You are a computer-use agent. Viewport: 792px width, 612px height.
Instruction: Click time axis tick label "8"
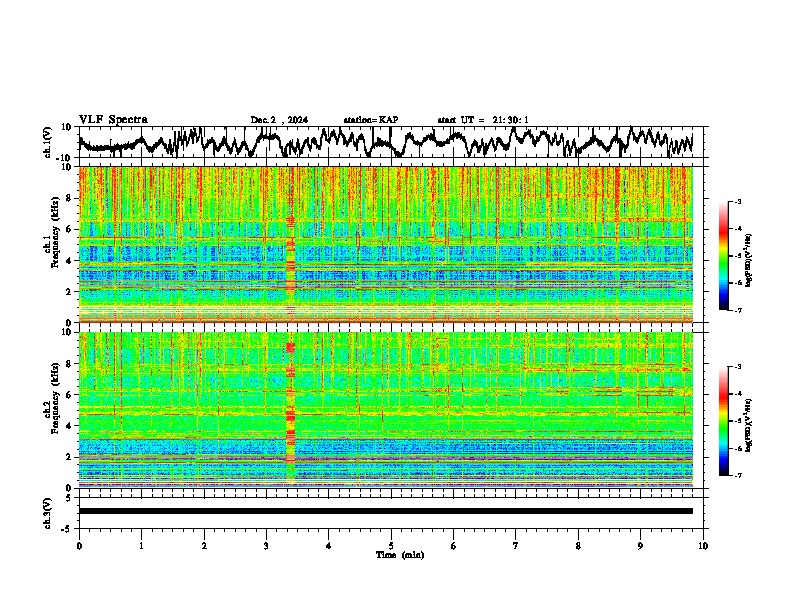coord(578,546)
